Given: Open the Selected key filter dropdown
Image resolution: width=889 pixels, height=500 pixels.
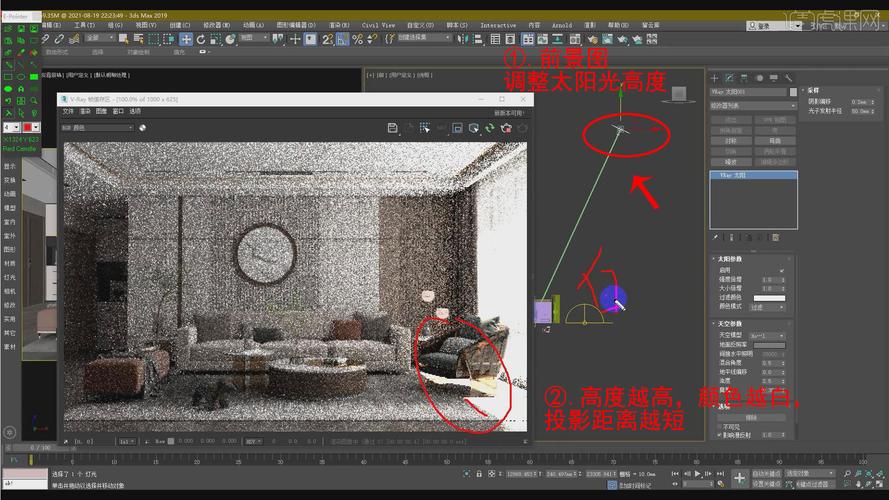Looking at the screenshot, I should click(810, 473).
